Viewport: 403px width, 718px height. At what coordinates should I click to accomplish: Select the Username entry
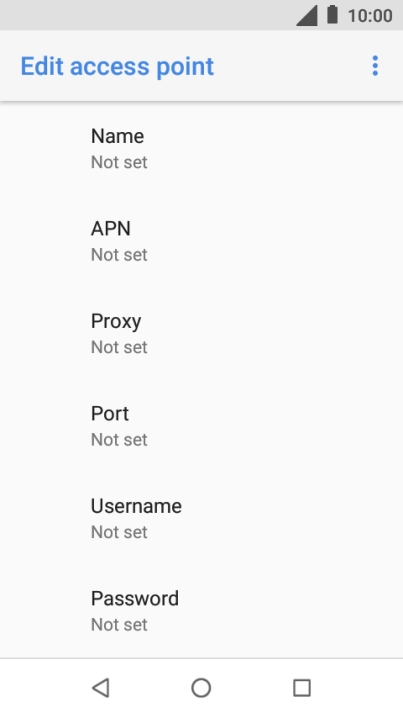pyautogui.click(x=202, y=519)
